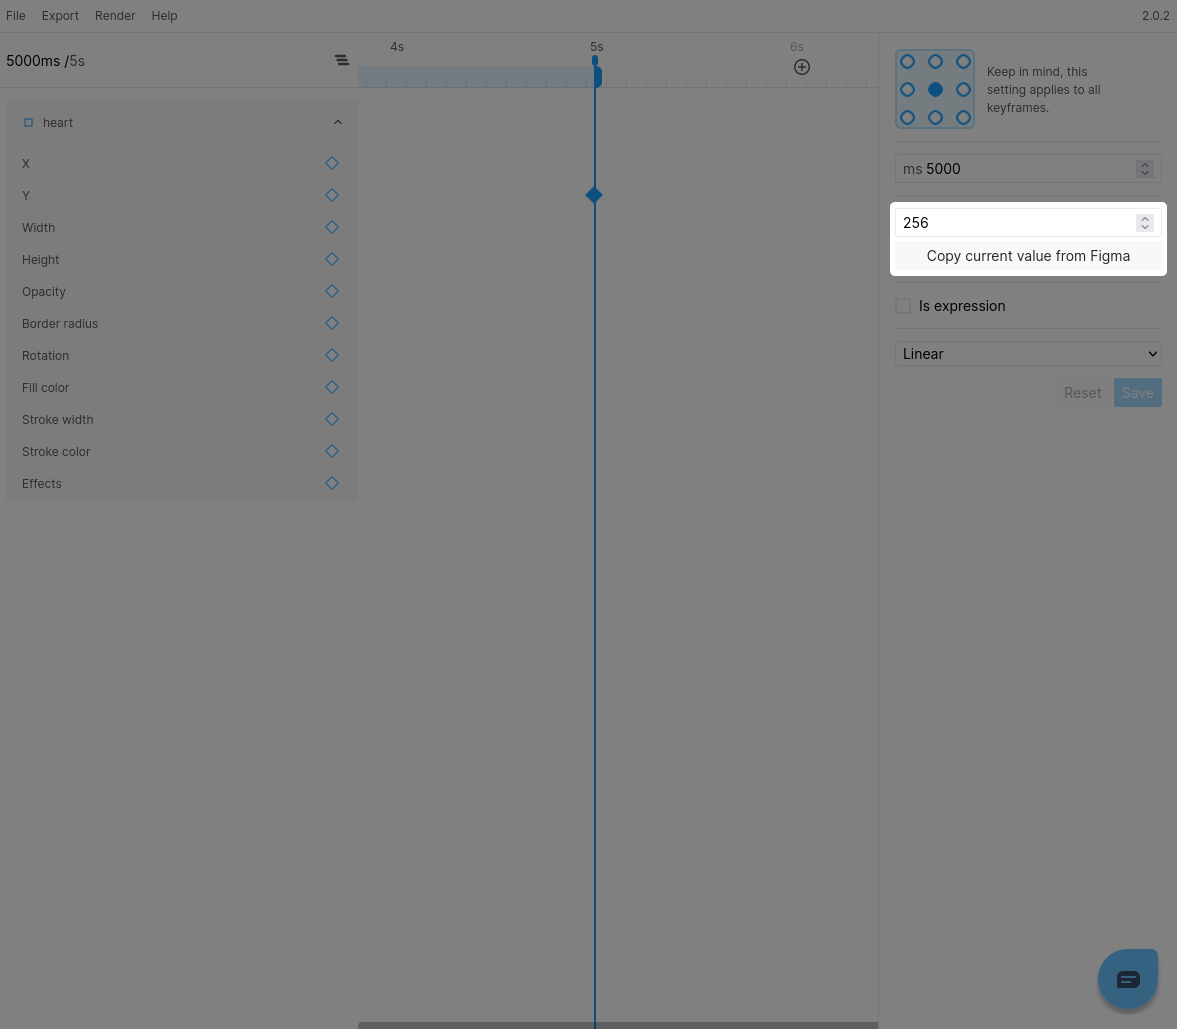The width and height of the screenshot is (1177, 1029).
Task: Select middle-right transform origin point
Action: tap(963, 89)
